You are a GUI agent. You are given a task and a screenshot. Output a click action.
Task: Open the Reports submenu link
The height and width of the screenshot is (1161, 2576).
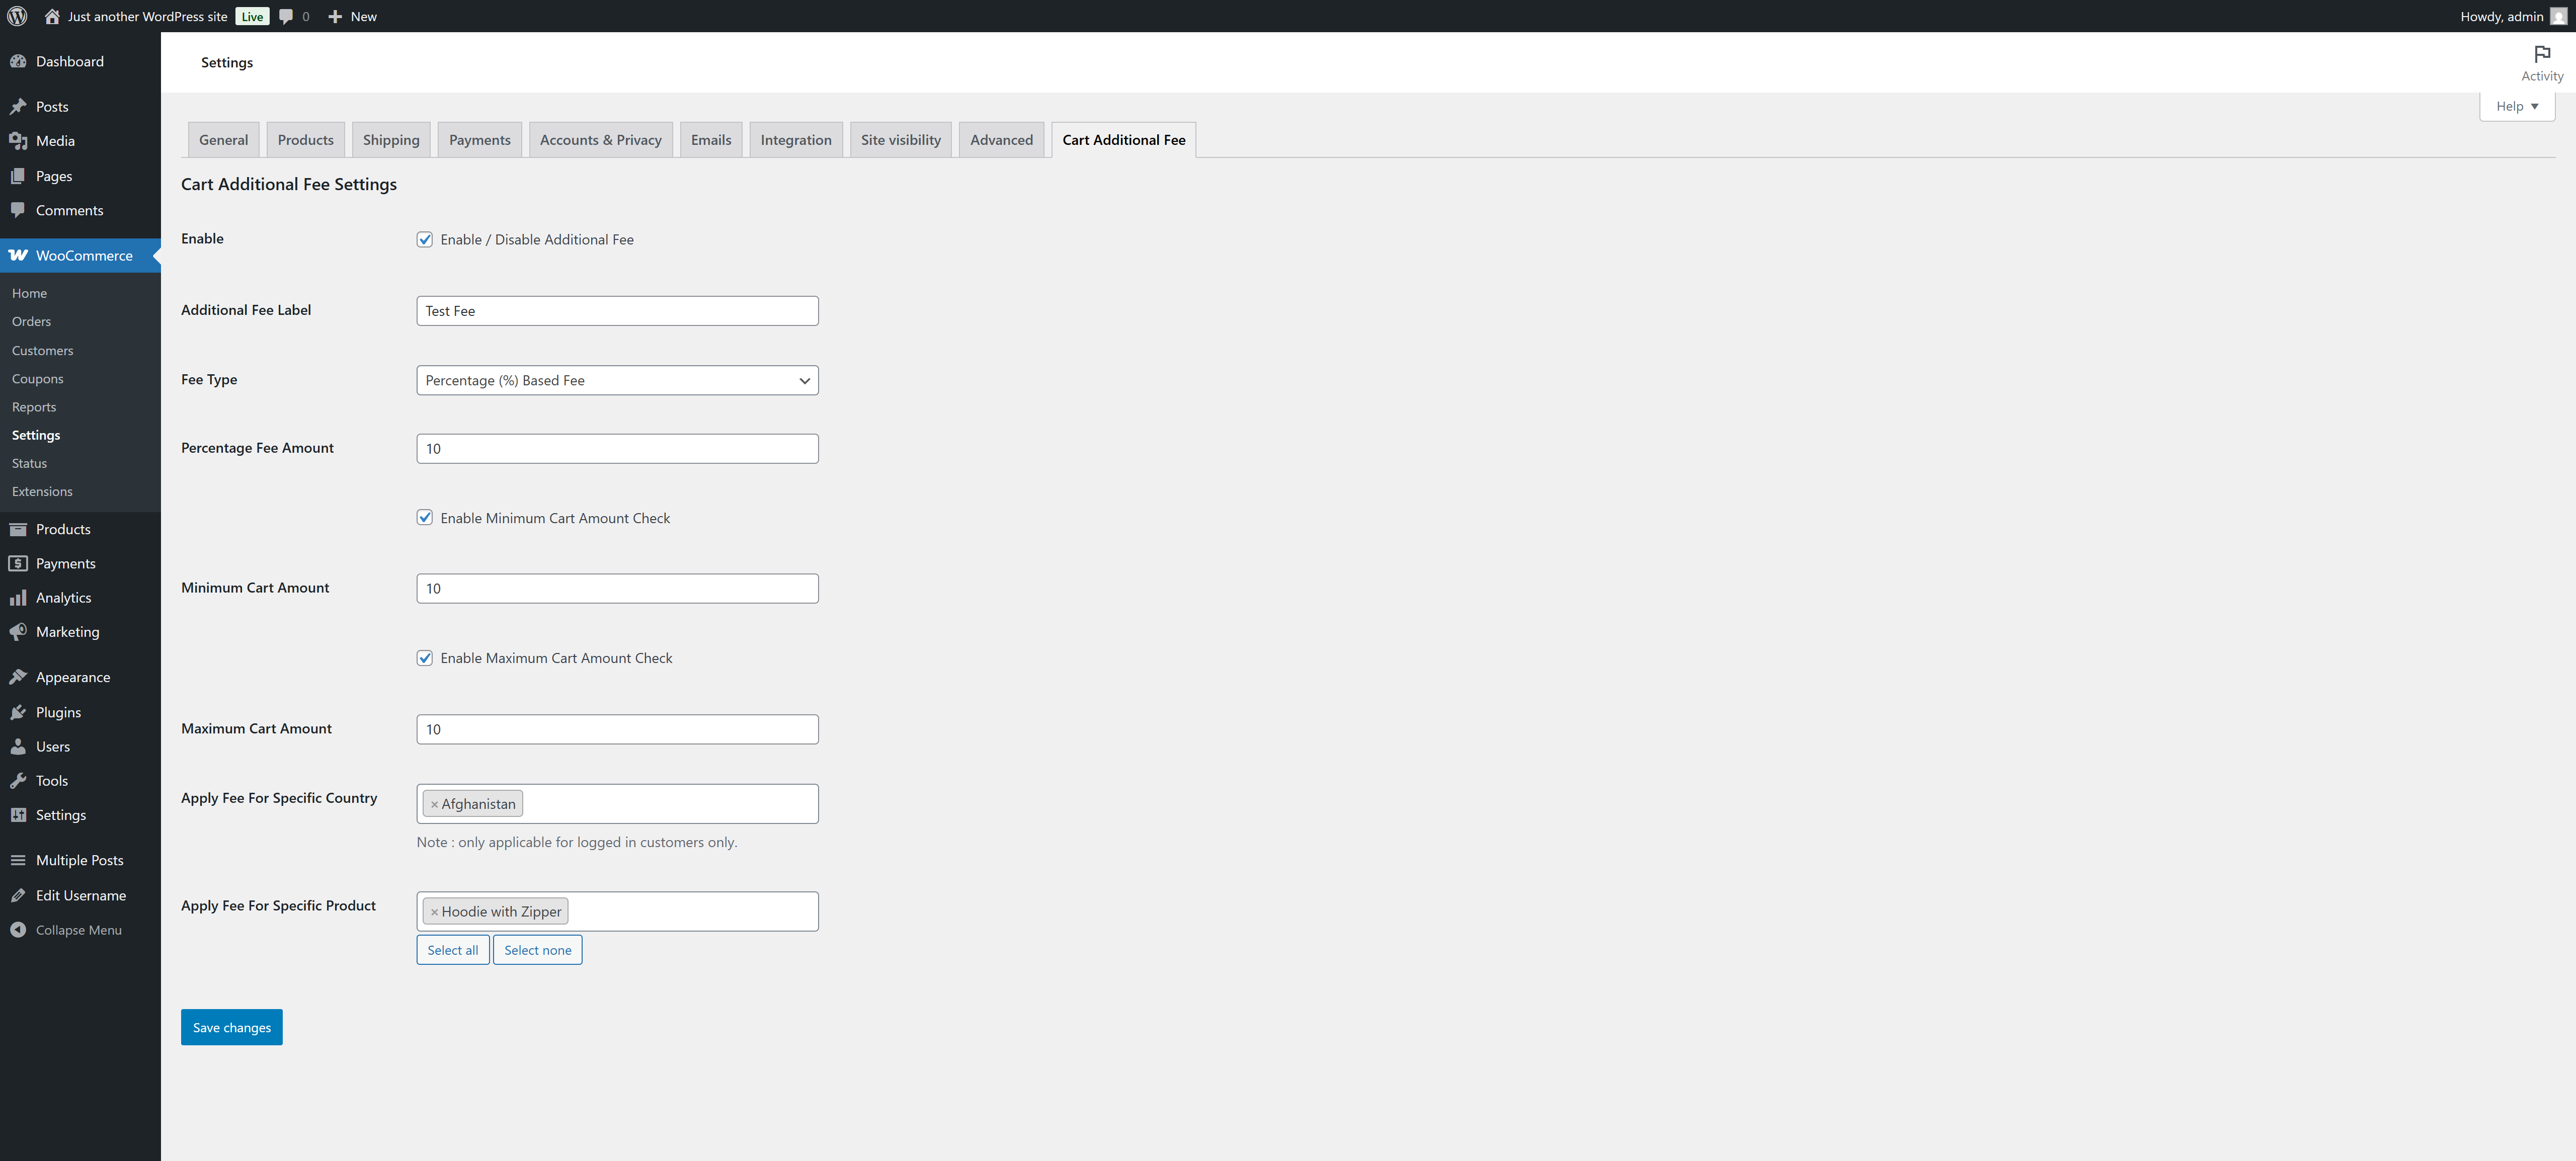click(34, 407)
